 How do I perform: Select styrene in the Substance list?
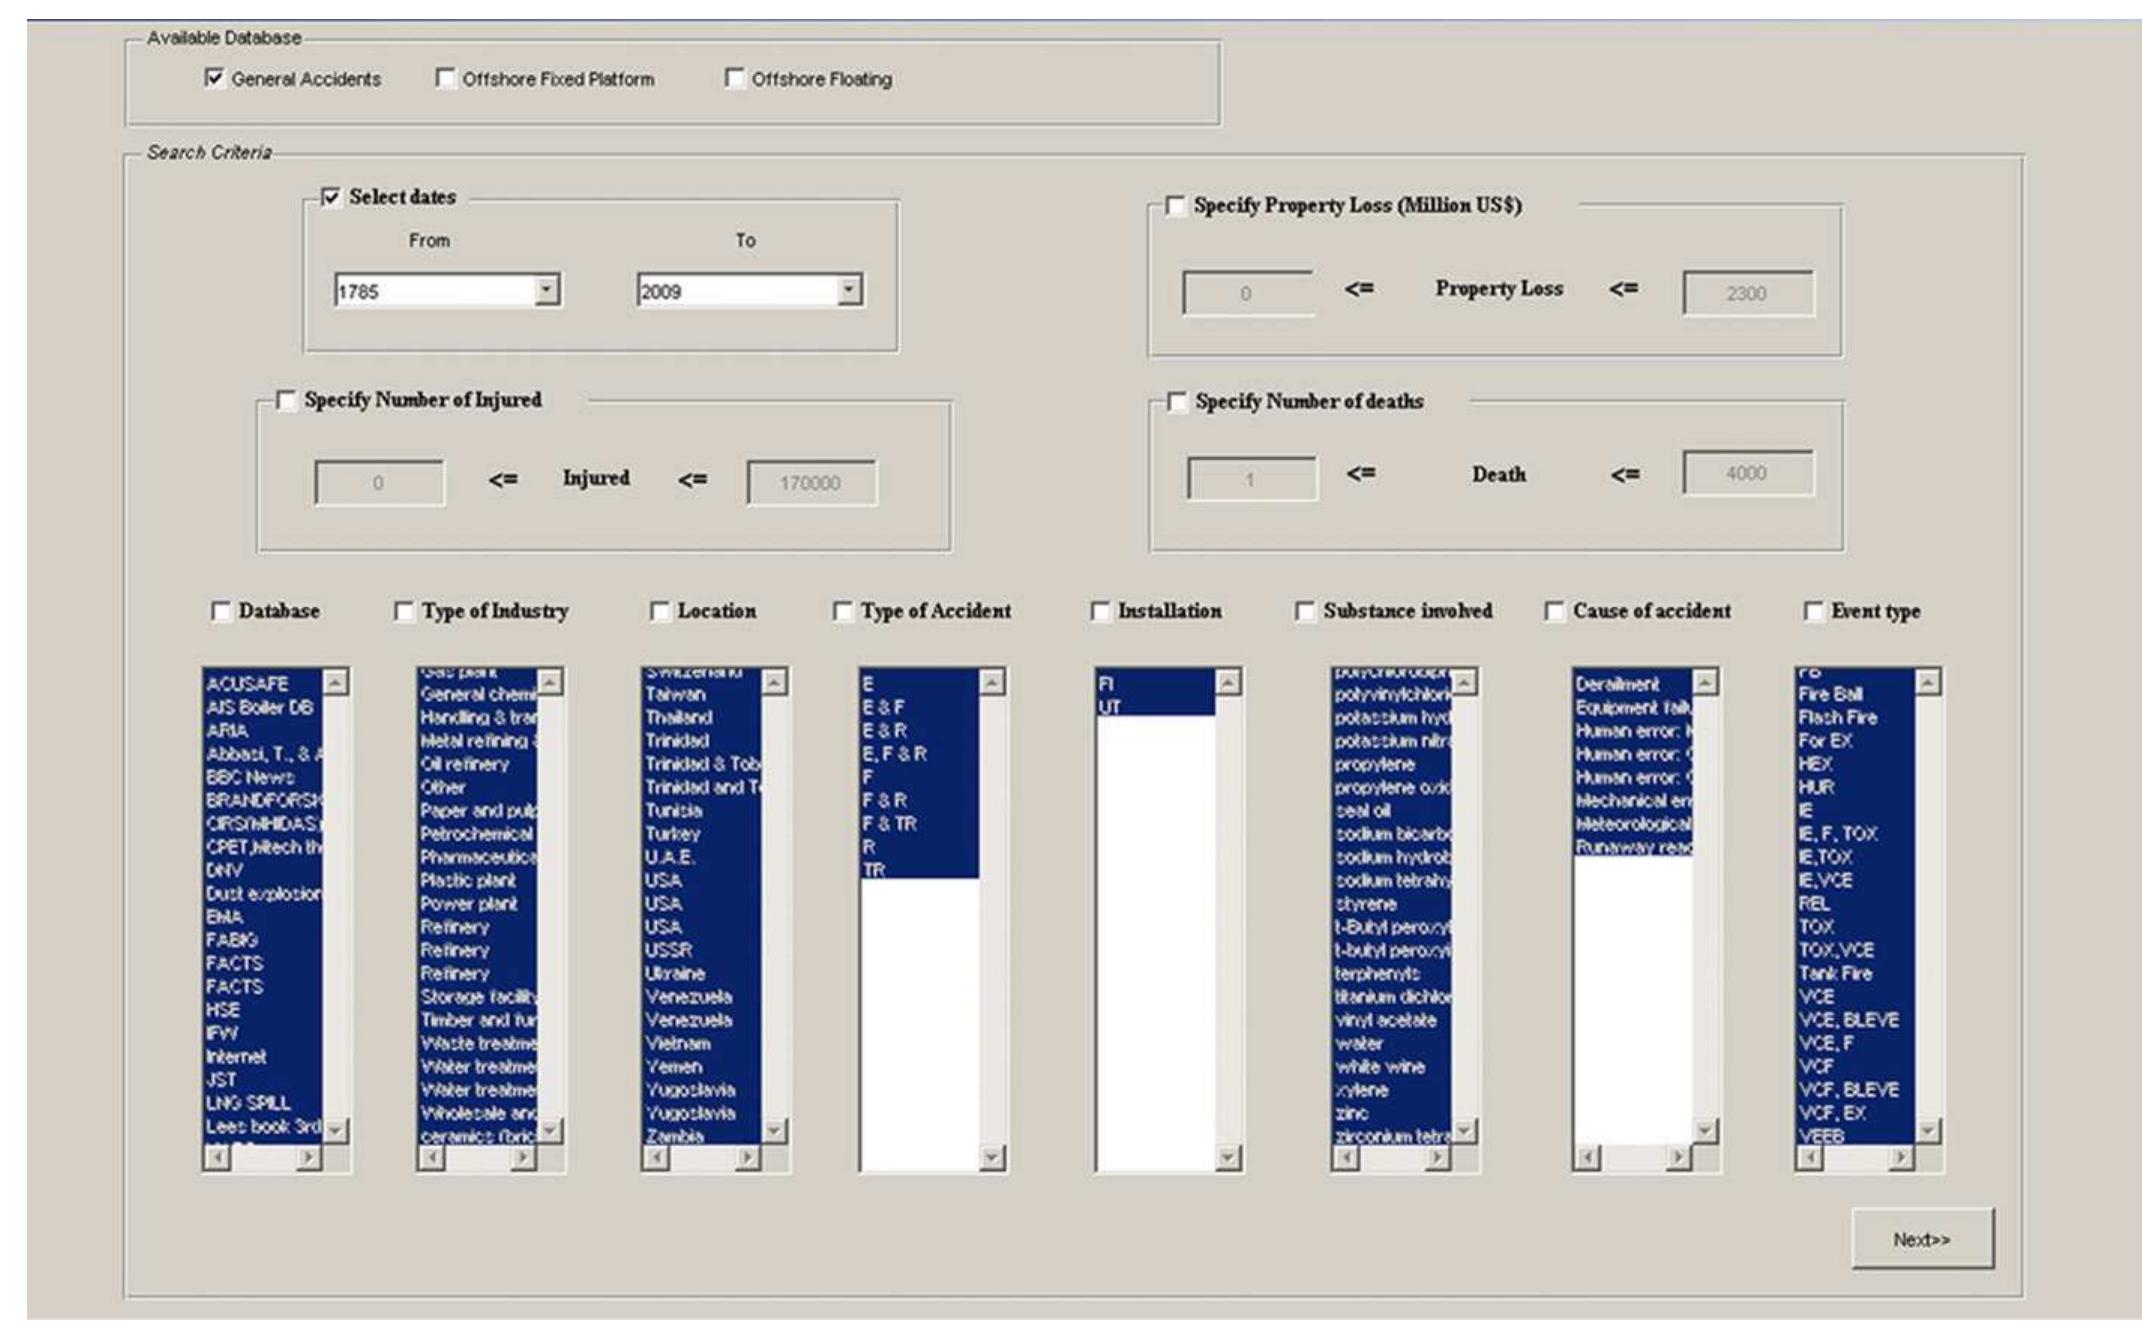(x=1392, y=904)
